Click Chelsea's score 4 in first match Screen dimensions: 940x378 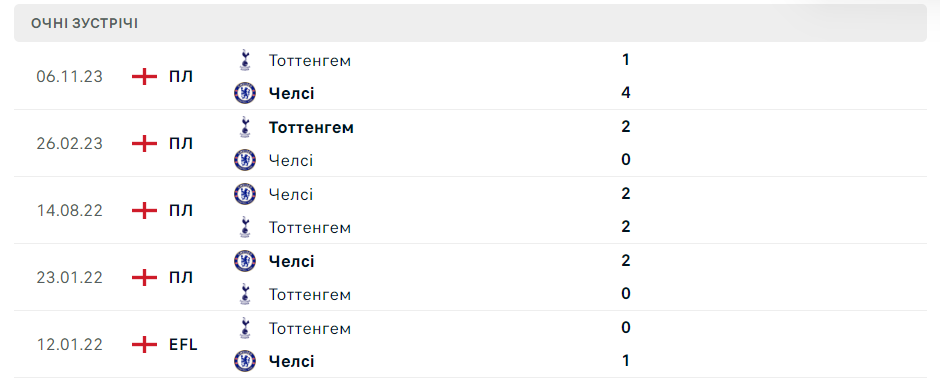click(x=626, y=93)
